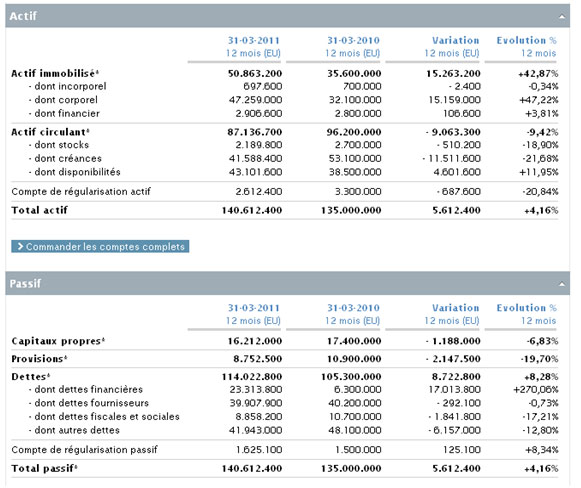Viewport: 581px width, 488px height.
Task: Click the value 43.101.600 for disponibilités
Action: [255, 172]
